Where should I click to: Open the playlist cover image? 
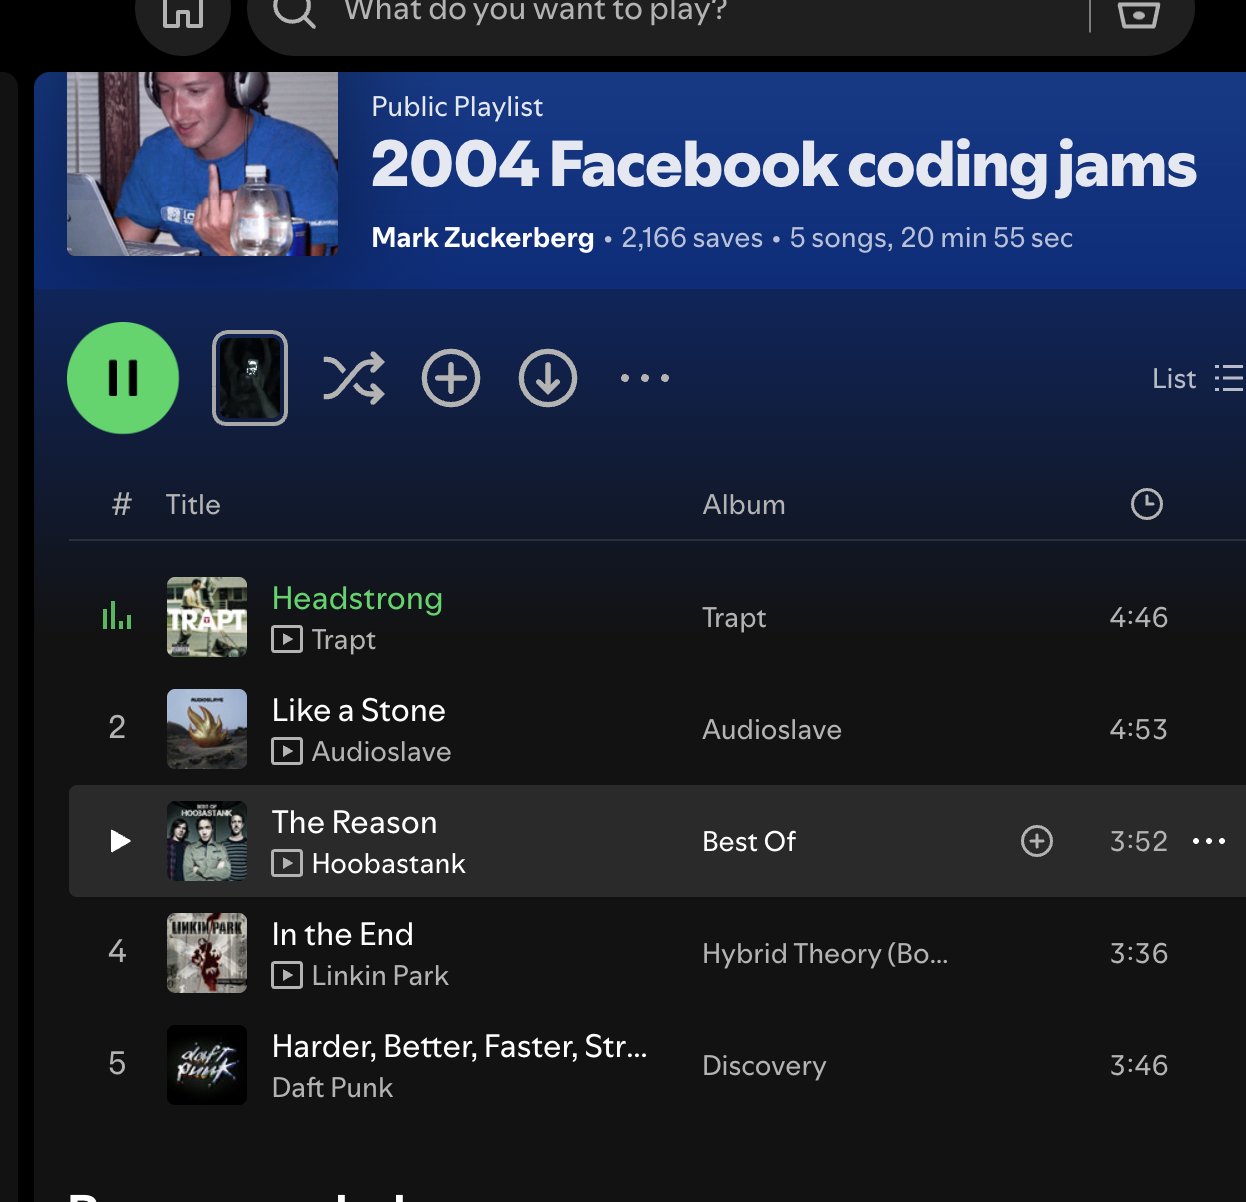coord(202,163)
